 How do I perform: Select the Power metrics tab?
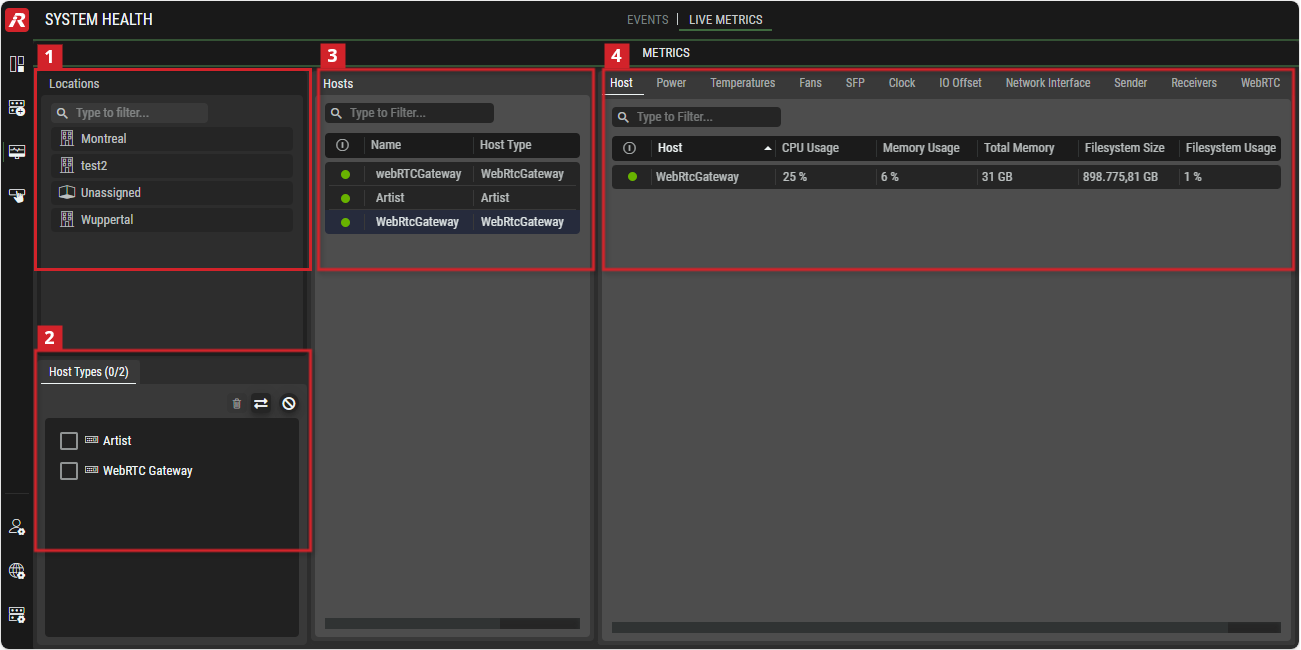671,83
